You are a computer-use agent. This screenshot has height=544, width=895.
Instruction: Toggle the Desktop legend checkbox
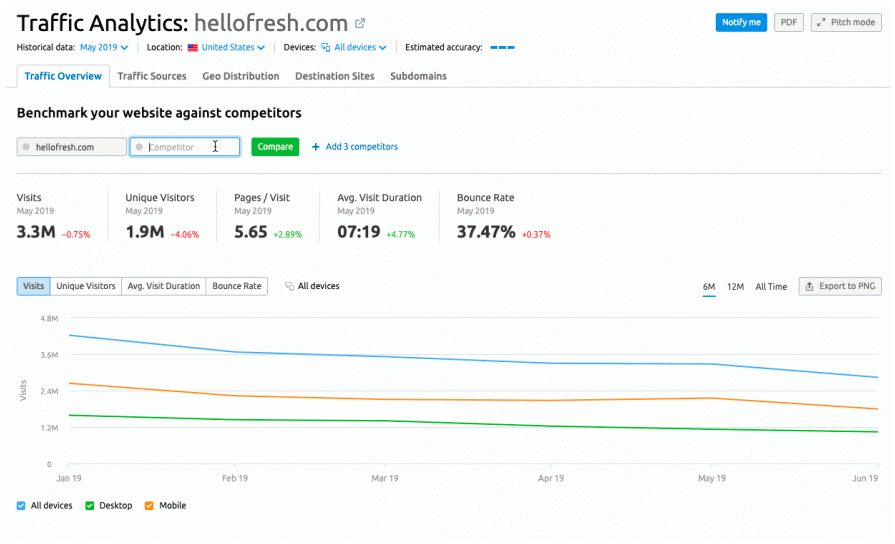pyautogui.click(x=90, y=506)
